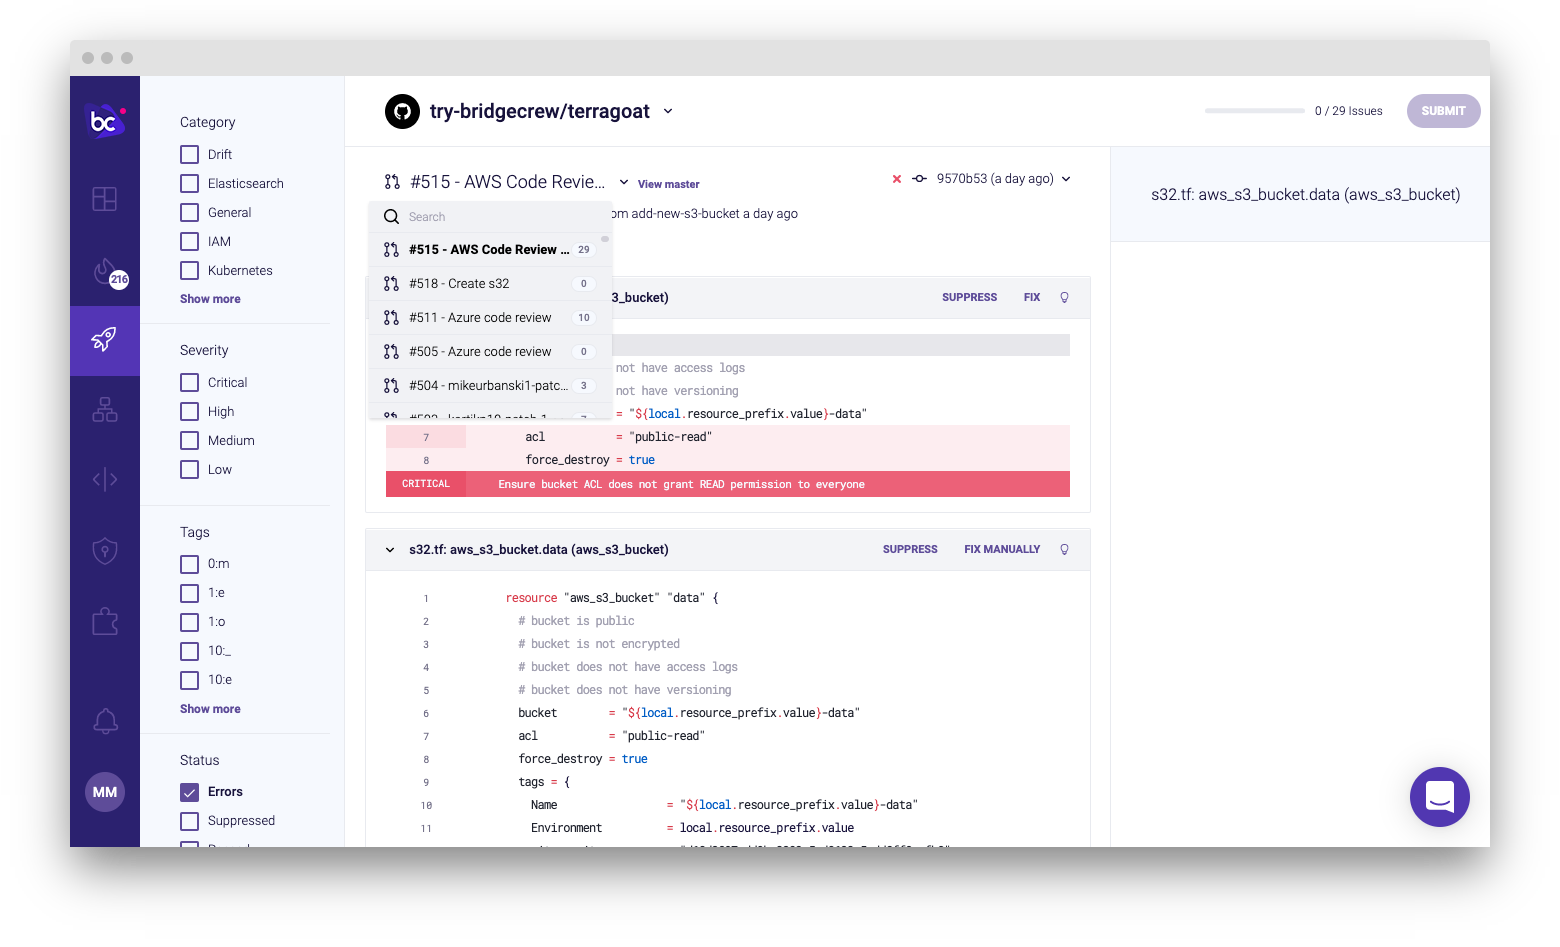Open the network hierarchy sidebar icon
Screen dimensions: 1560x947
point(105,409)
